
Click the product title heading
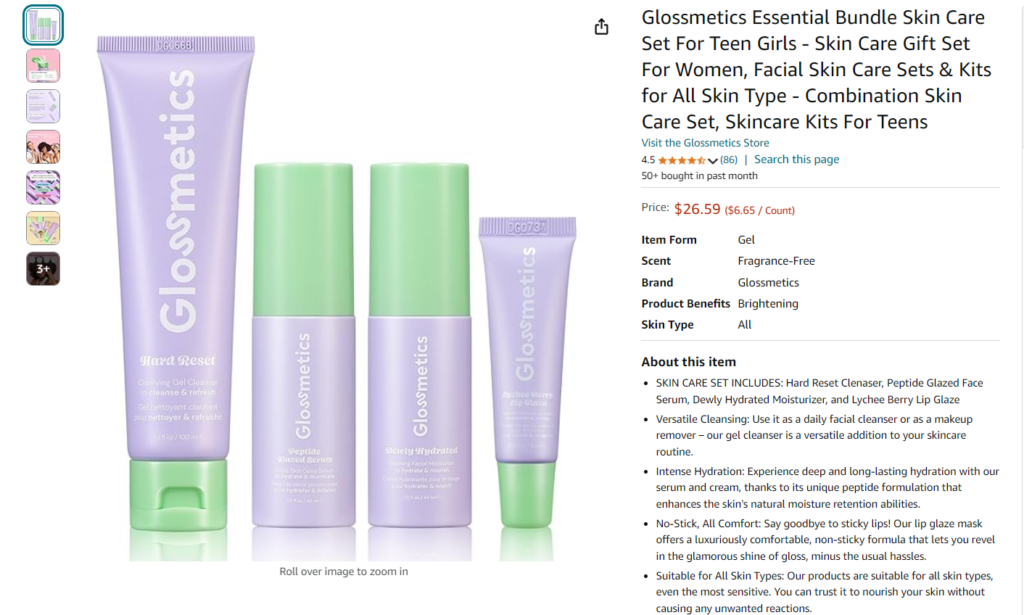pyautogui.click(x=816, y=69)
